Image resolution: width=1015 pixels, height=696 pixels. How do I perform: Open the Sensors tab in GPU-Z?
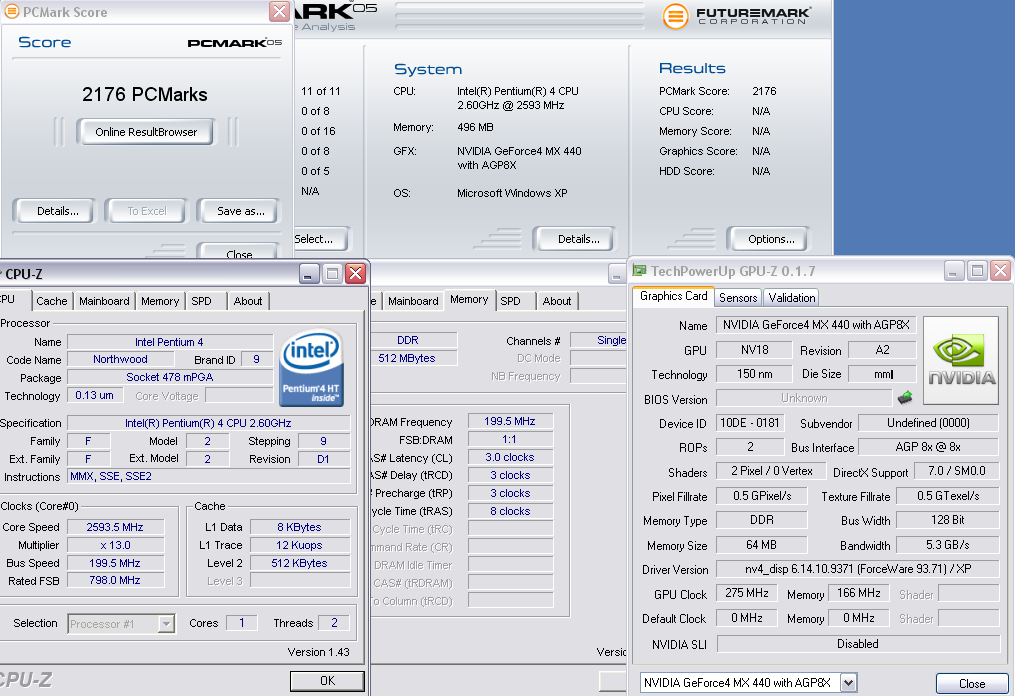click(x=738, y=298)
